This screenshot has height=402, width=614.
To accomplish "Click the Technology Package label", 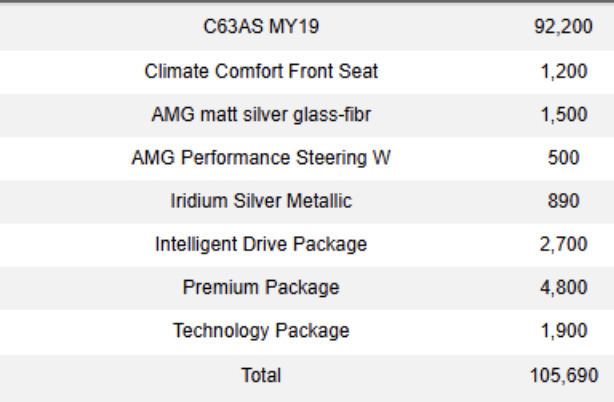I will (x=261, y=331).
